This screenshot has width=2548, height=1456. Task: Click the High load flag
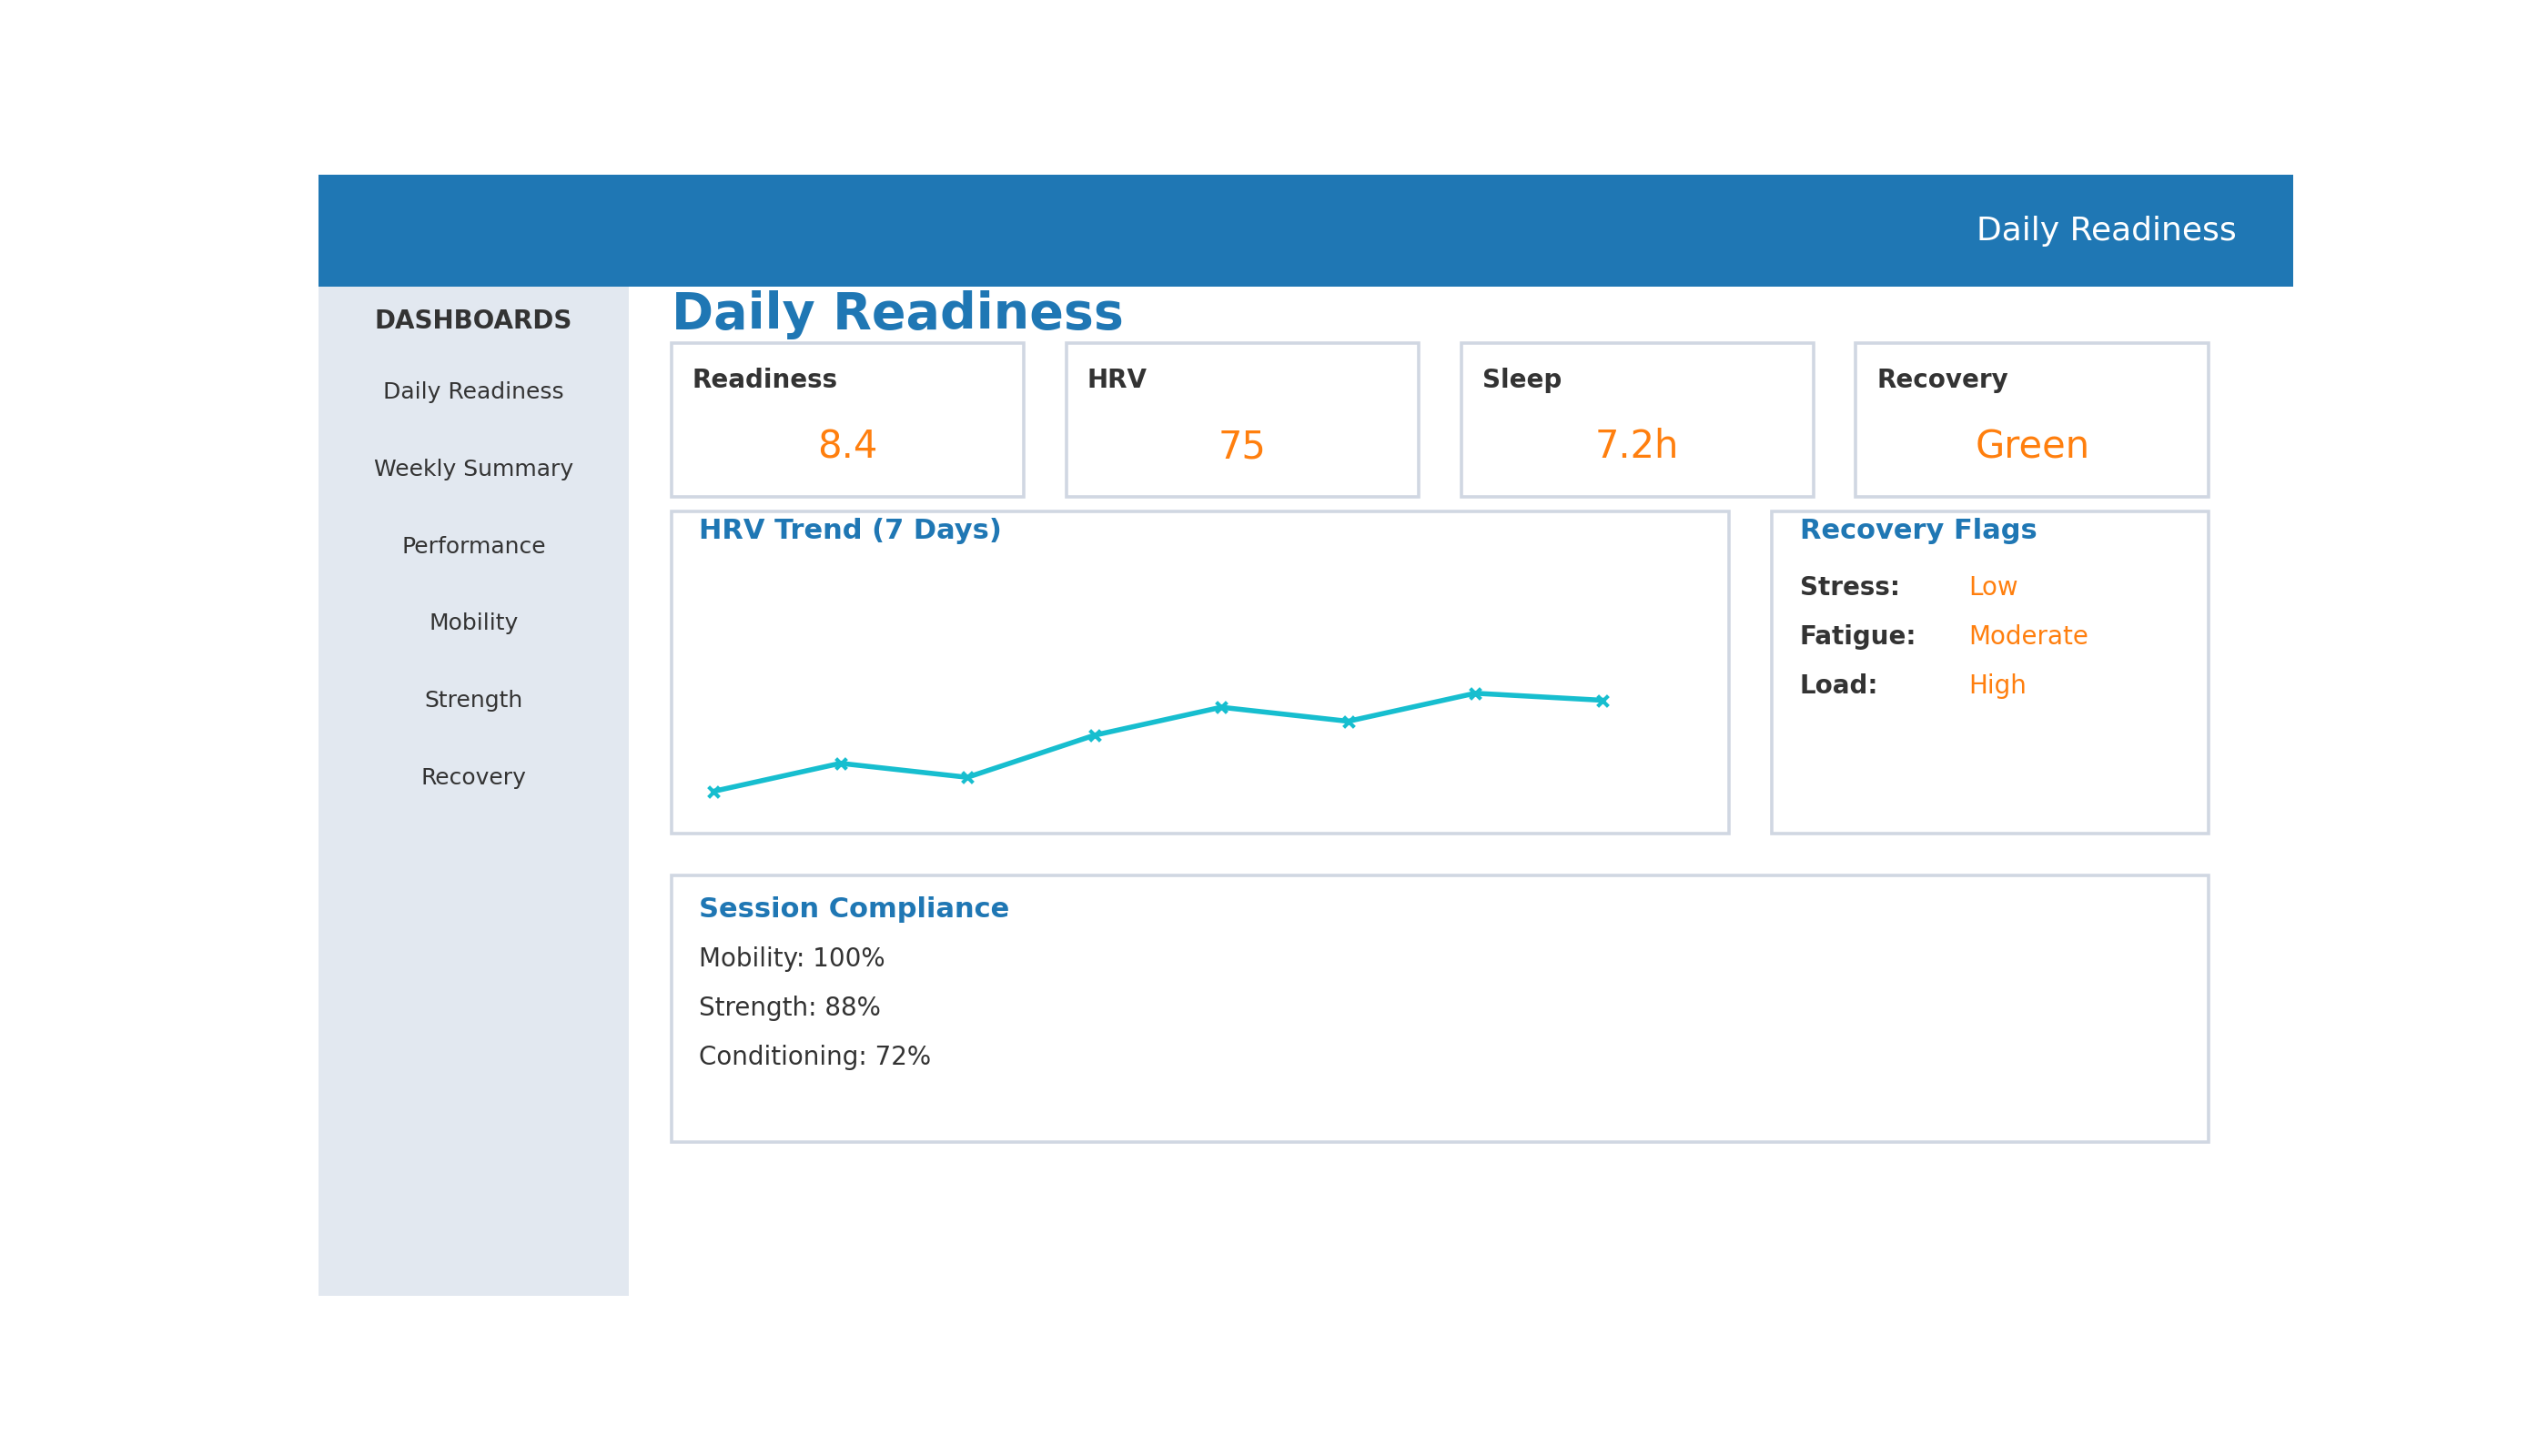(x=1996, y=684)
